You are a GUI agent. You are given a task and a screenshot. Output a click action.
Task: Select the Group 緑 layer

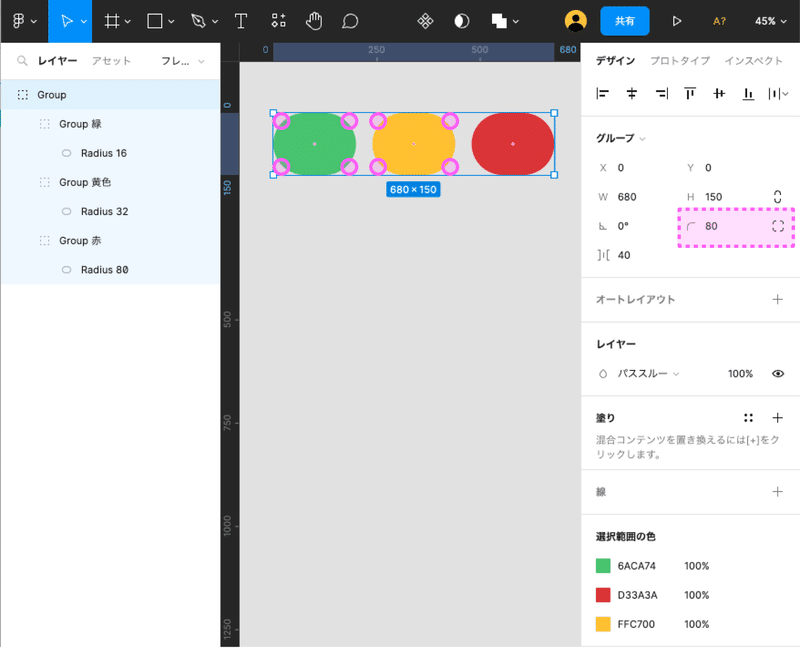(110, 124)
